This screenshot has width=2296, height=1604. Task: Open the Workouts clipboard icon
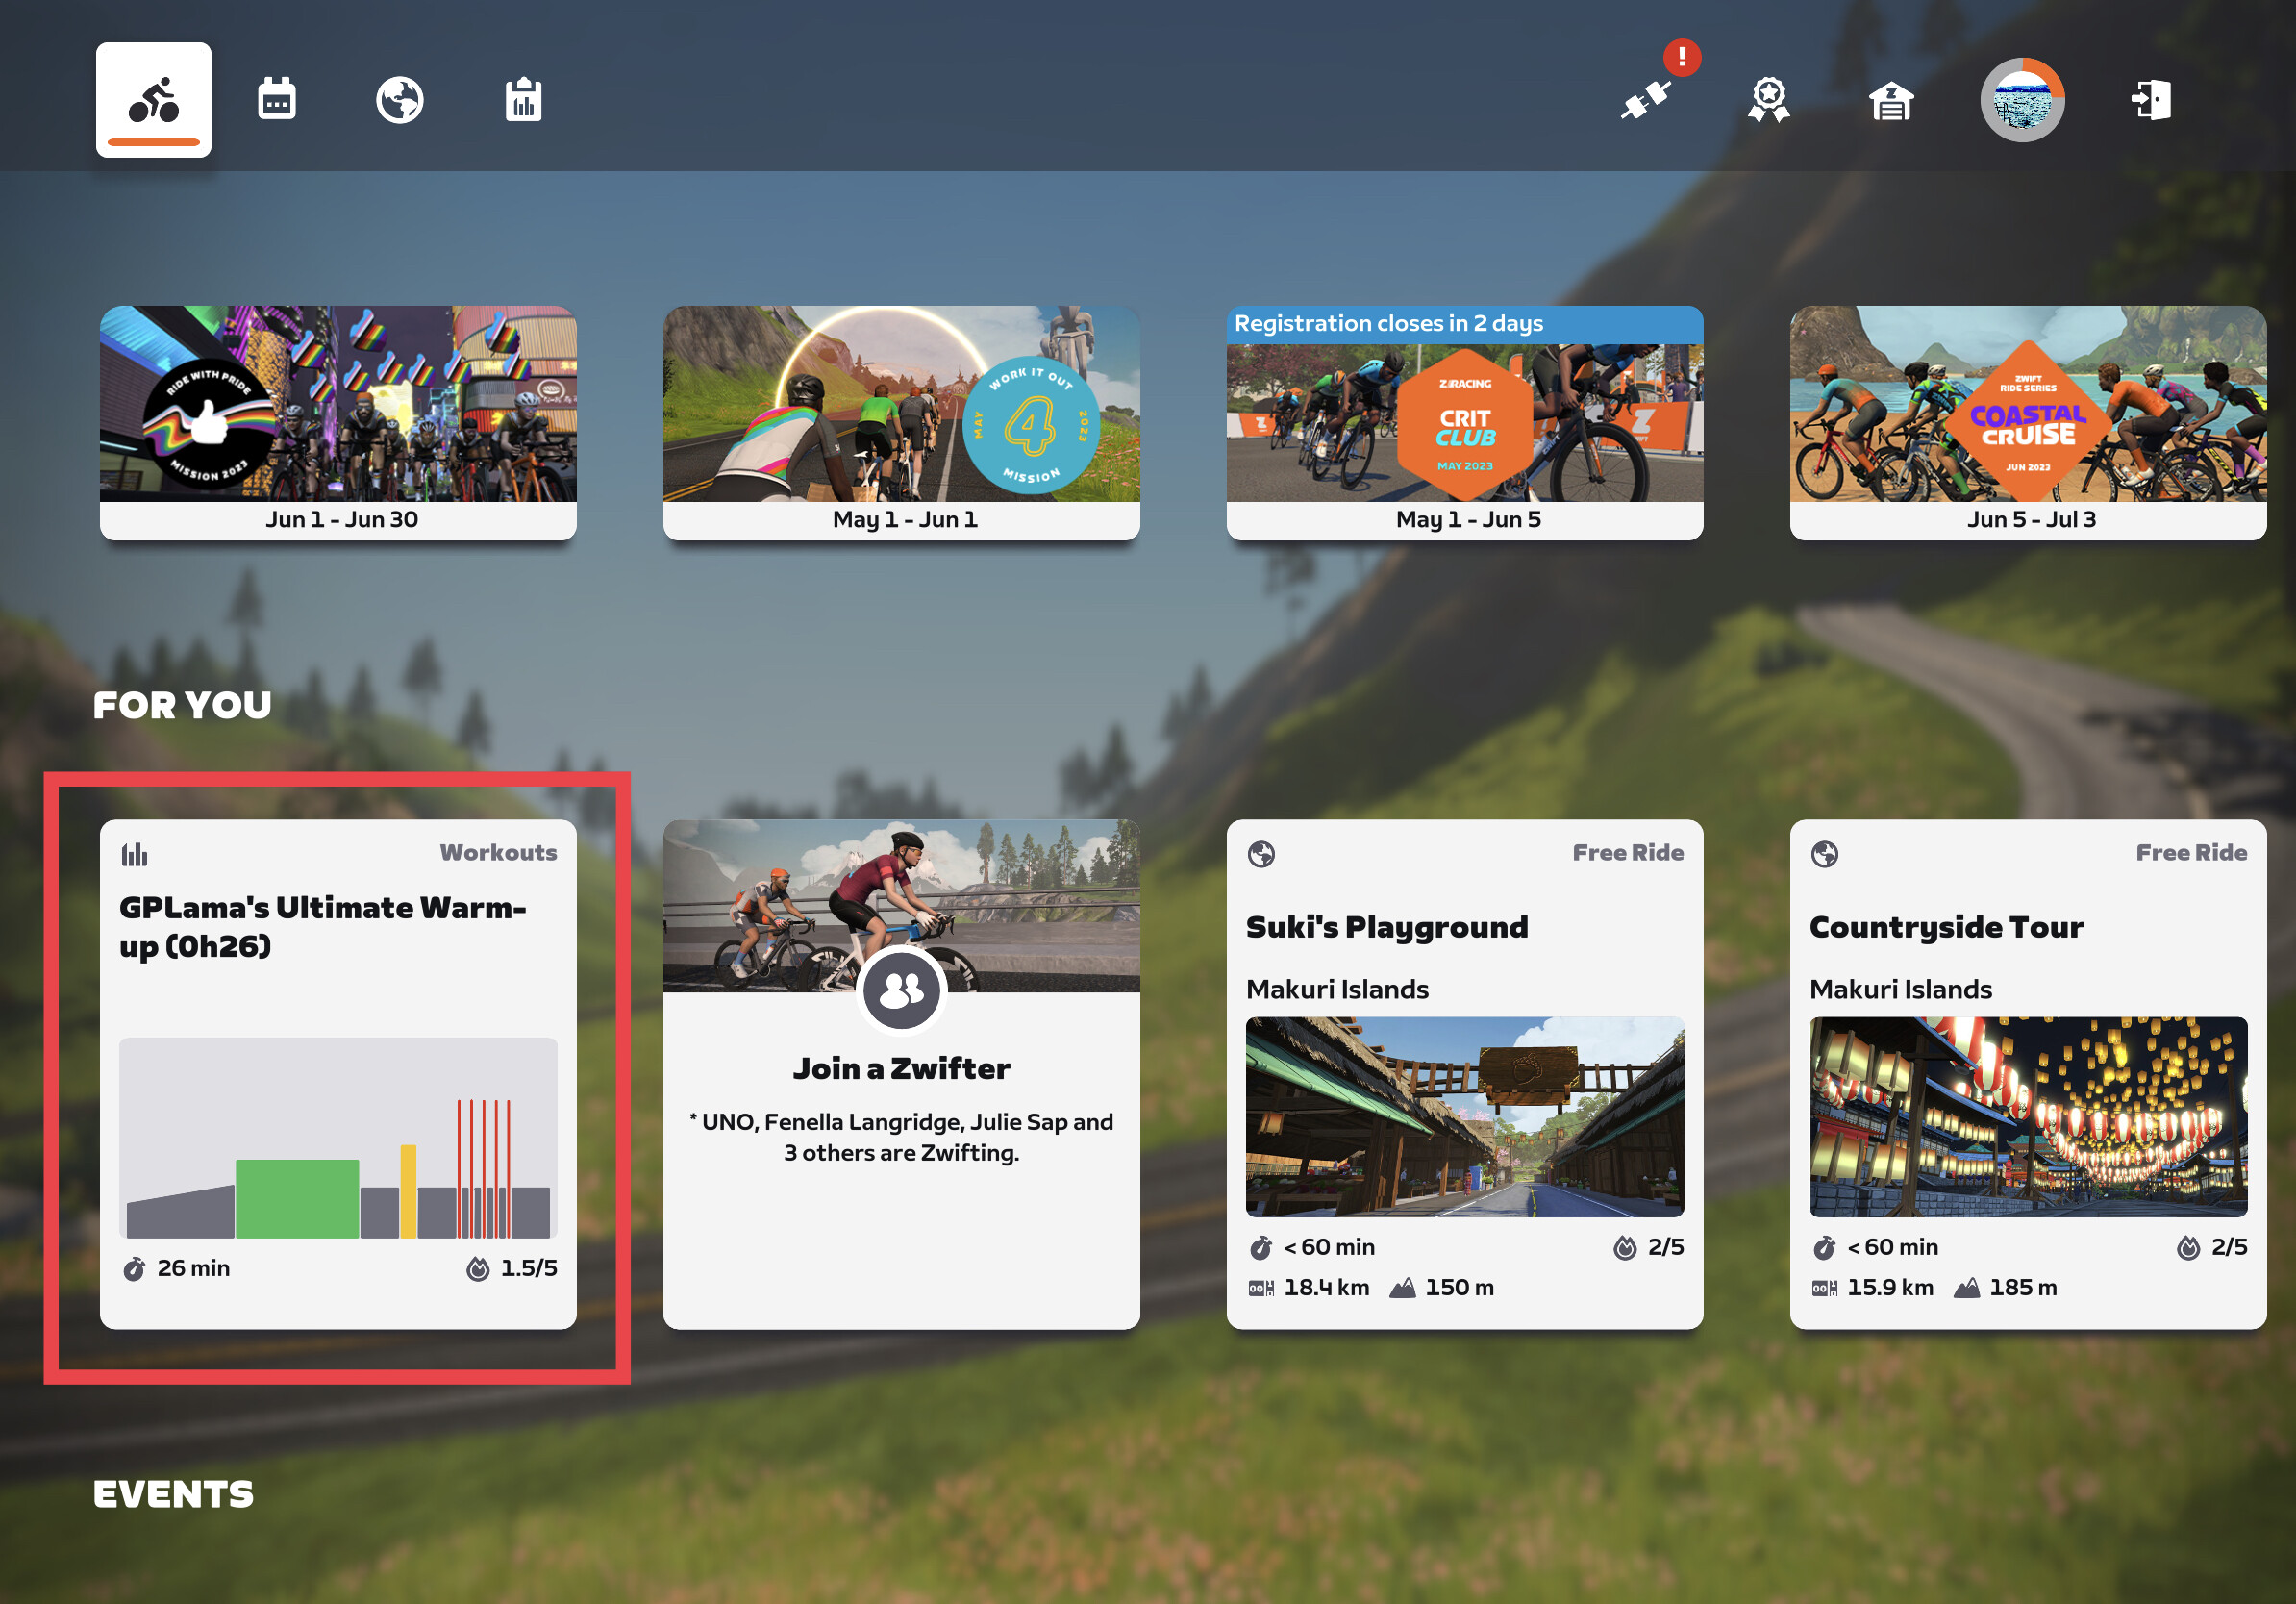point(522,100)
